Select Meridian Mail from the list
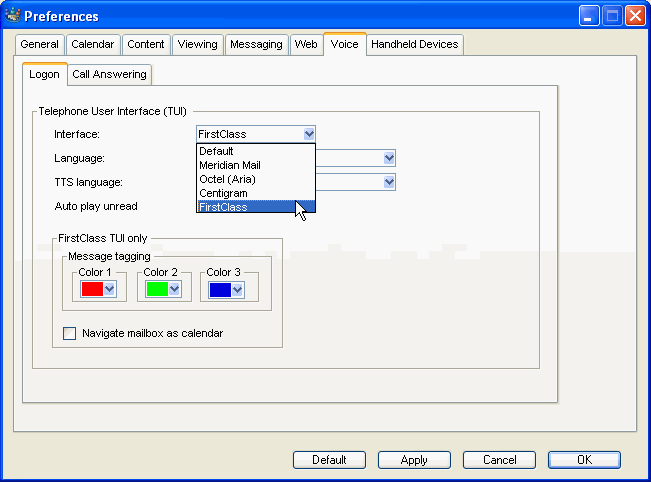The height and width of the screenshot is (482, 651). [230, 165]
